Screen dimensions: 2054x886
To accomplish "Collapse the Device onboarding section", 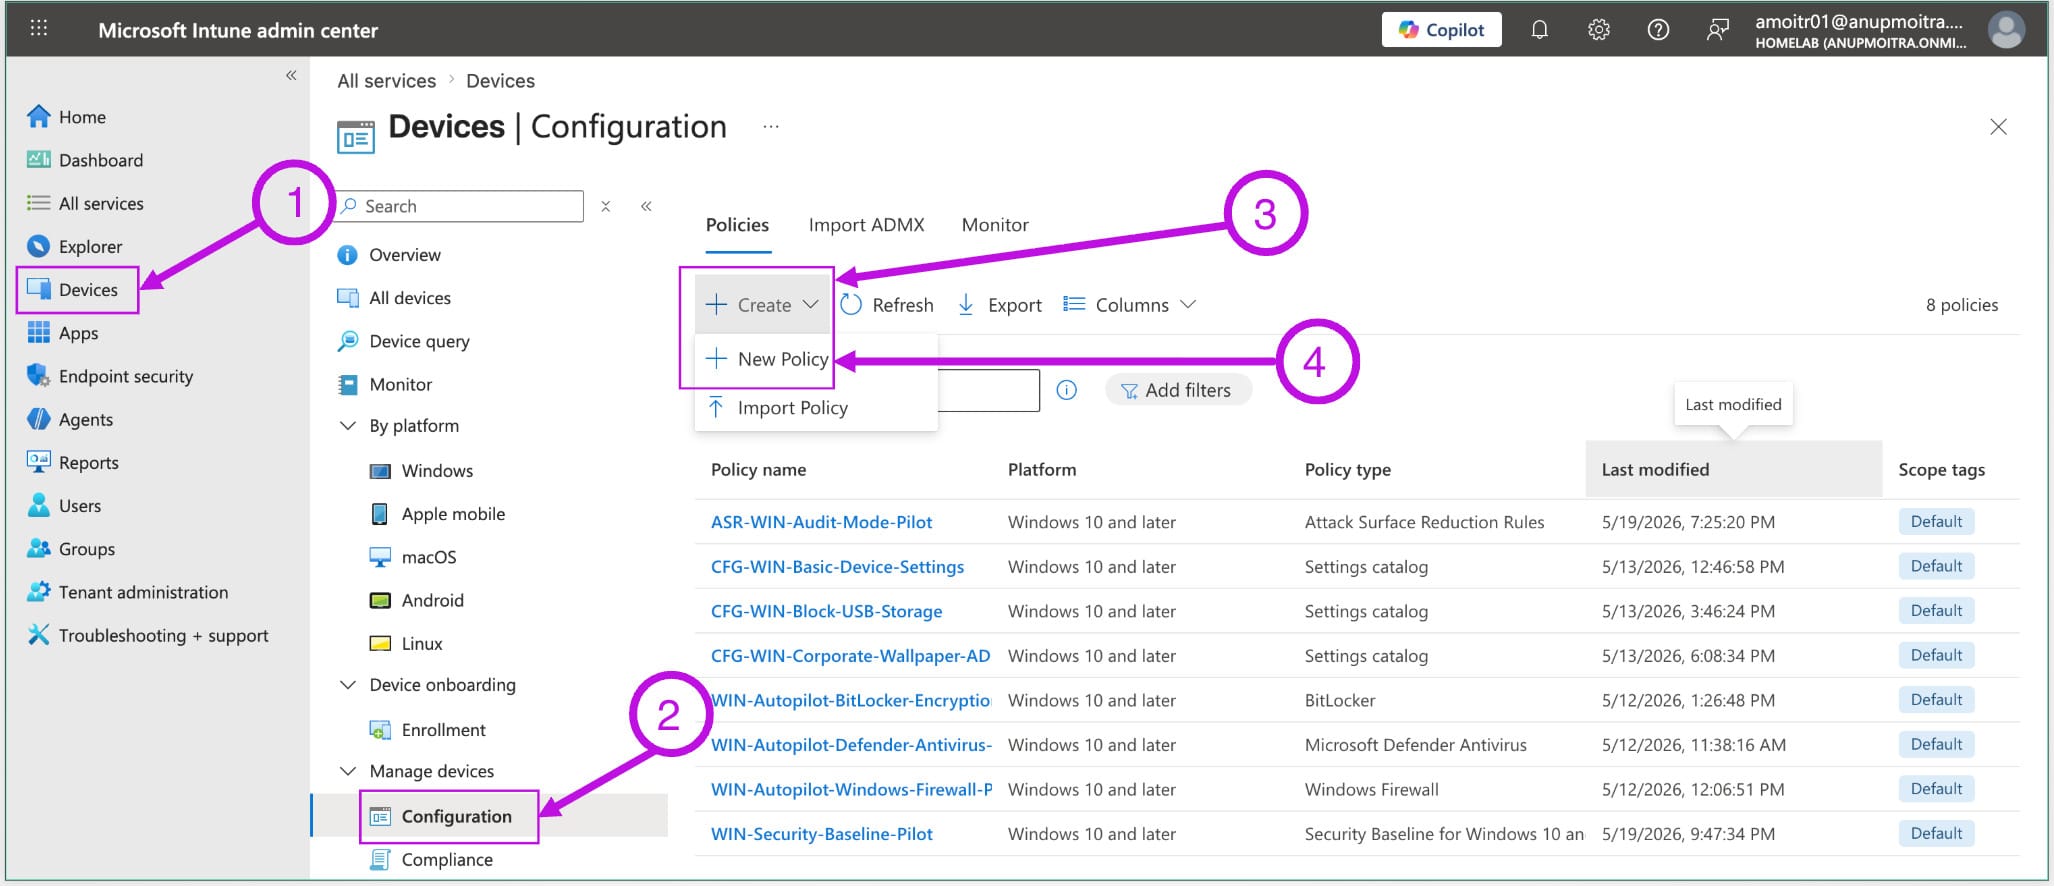I will (x=348, y=685).
